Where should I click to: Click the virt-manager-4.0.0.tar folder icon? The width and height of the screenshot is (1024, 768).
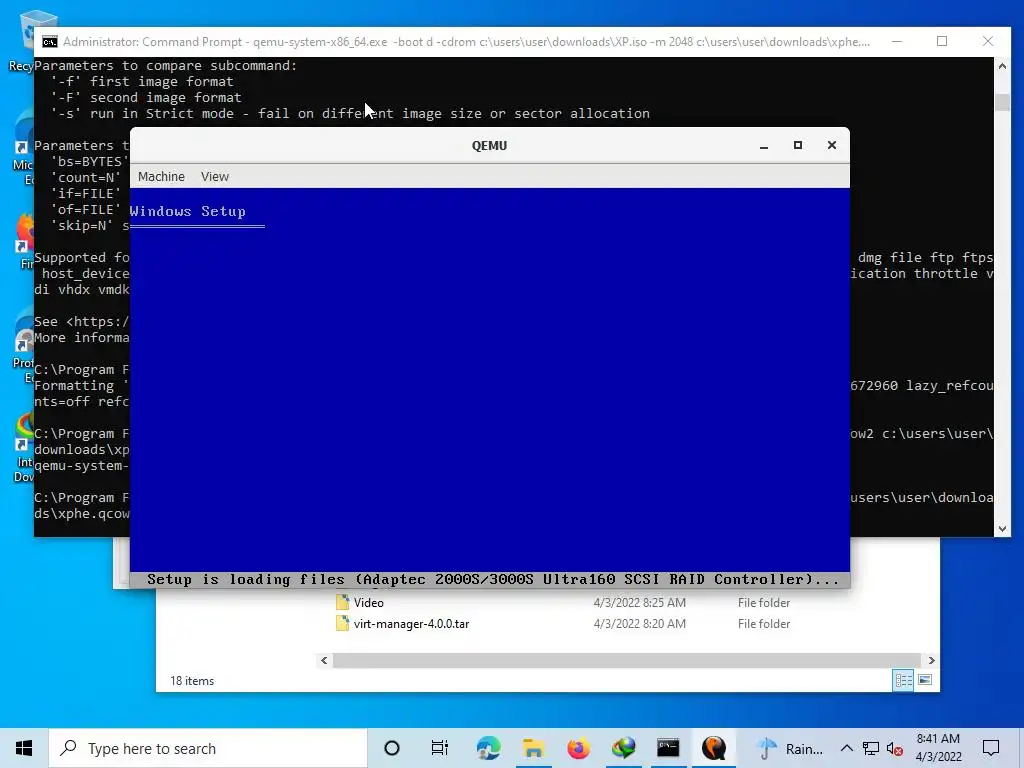click(x=342, y=623)
